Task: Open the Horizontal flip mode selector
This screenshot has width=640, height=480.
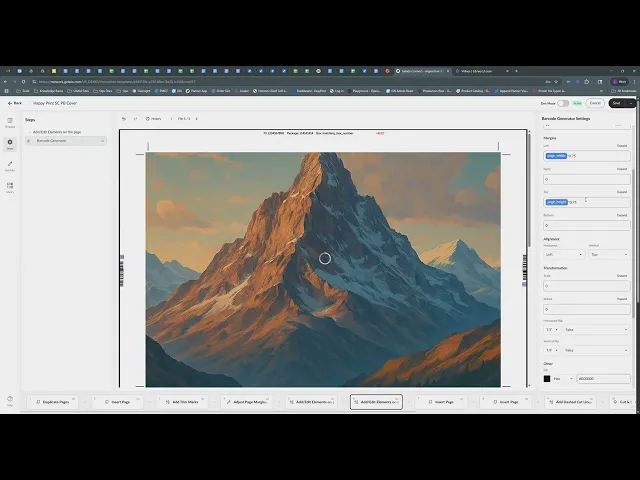Action: 551,329
